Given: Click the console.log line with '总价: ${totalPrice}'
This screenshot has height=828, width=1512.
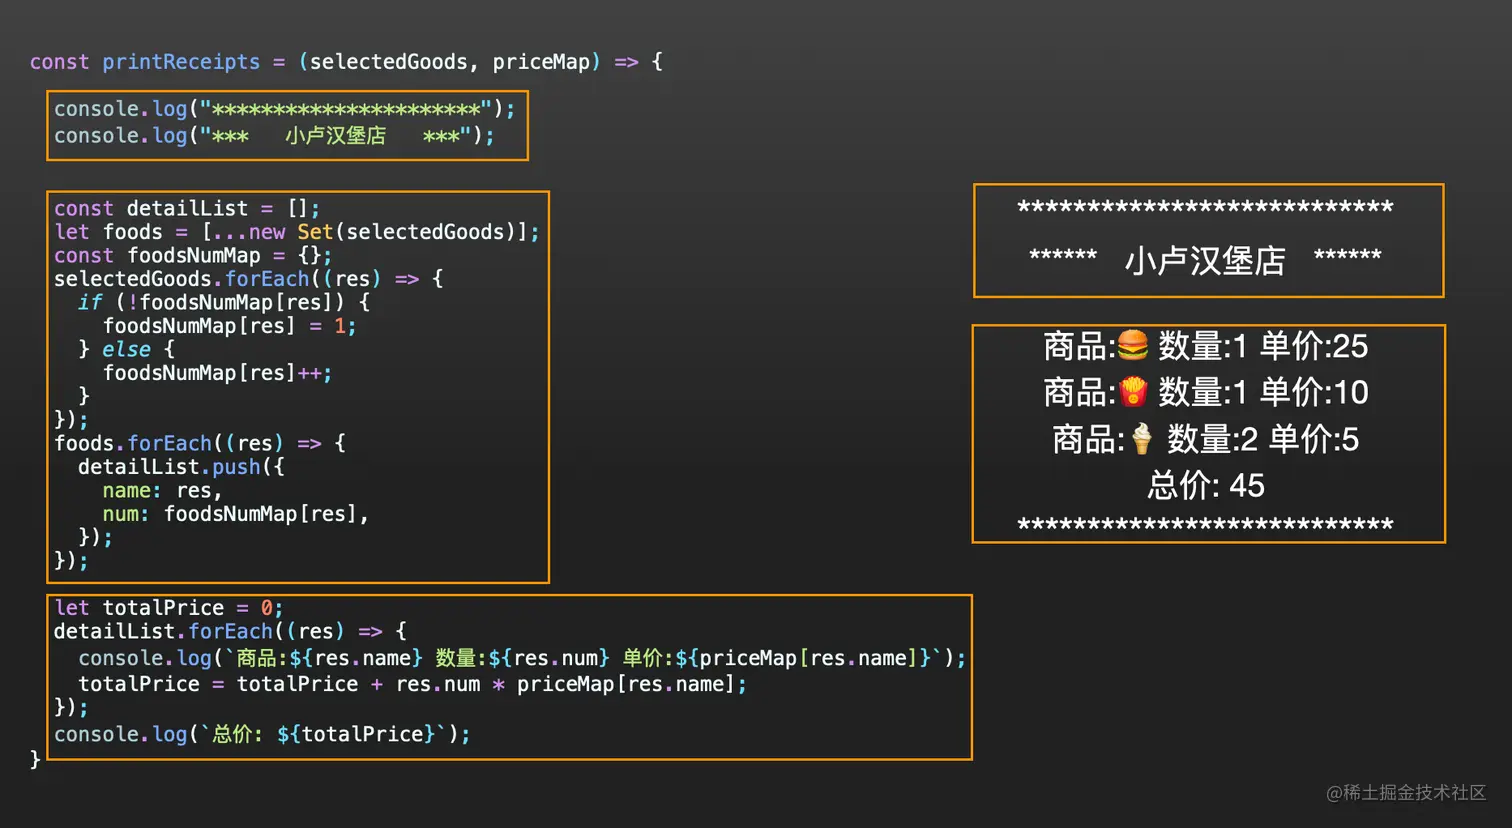Looking at the screenshot, I should [x=262, y=734].
